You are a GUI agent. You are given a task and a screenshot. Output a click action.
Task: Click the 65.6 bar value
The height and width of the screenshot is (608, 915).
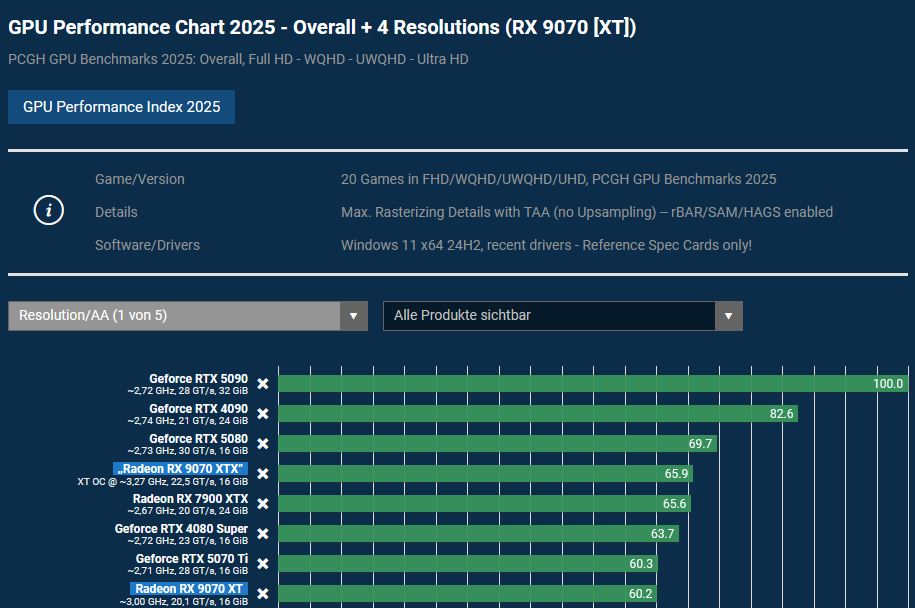(x=675, y=504)
